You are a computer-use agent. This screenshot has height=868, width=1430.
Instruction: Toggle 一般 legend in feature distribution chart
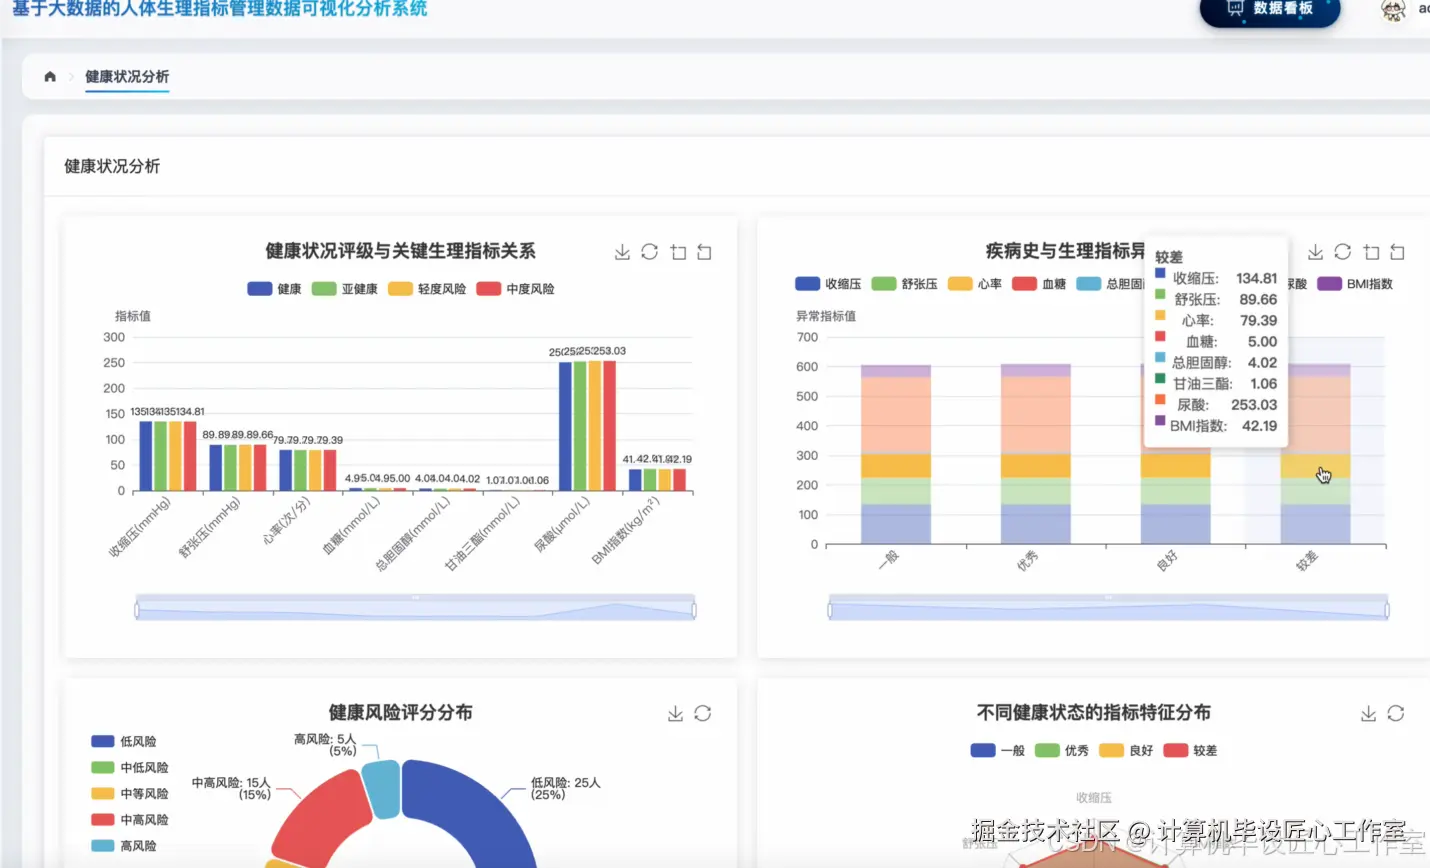pyautogui.click(x=997, y=750)
